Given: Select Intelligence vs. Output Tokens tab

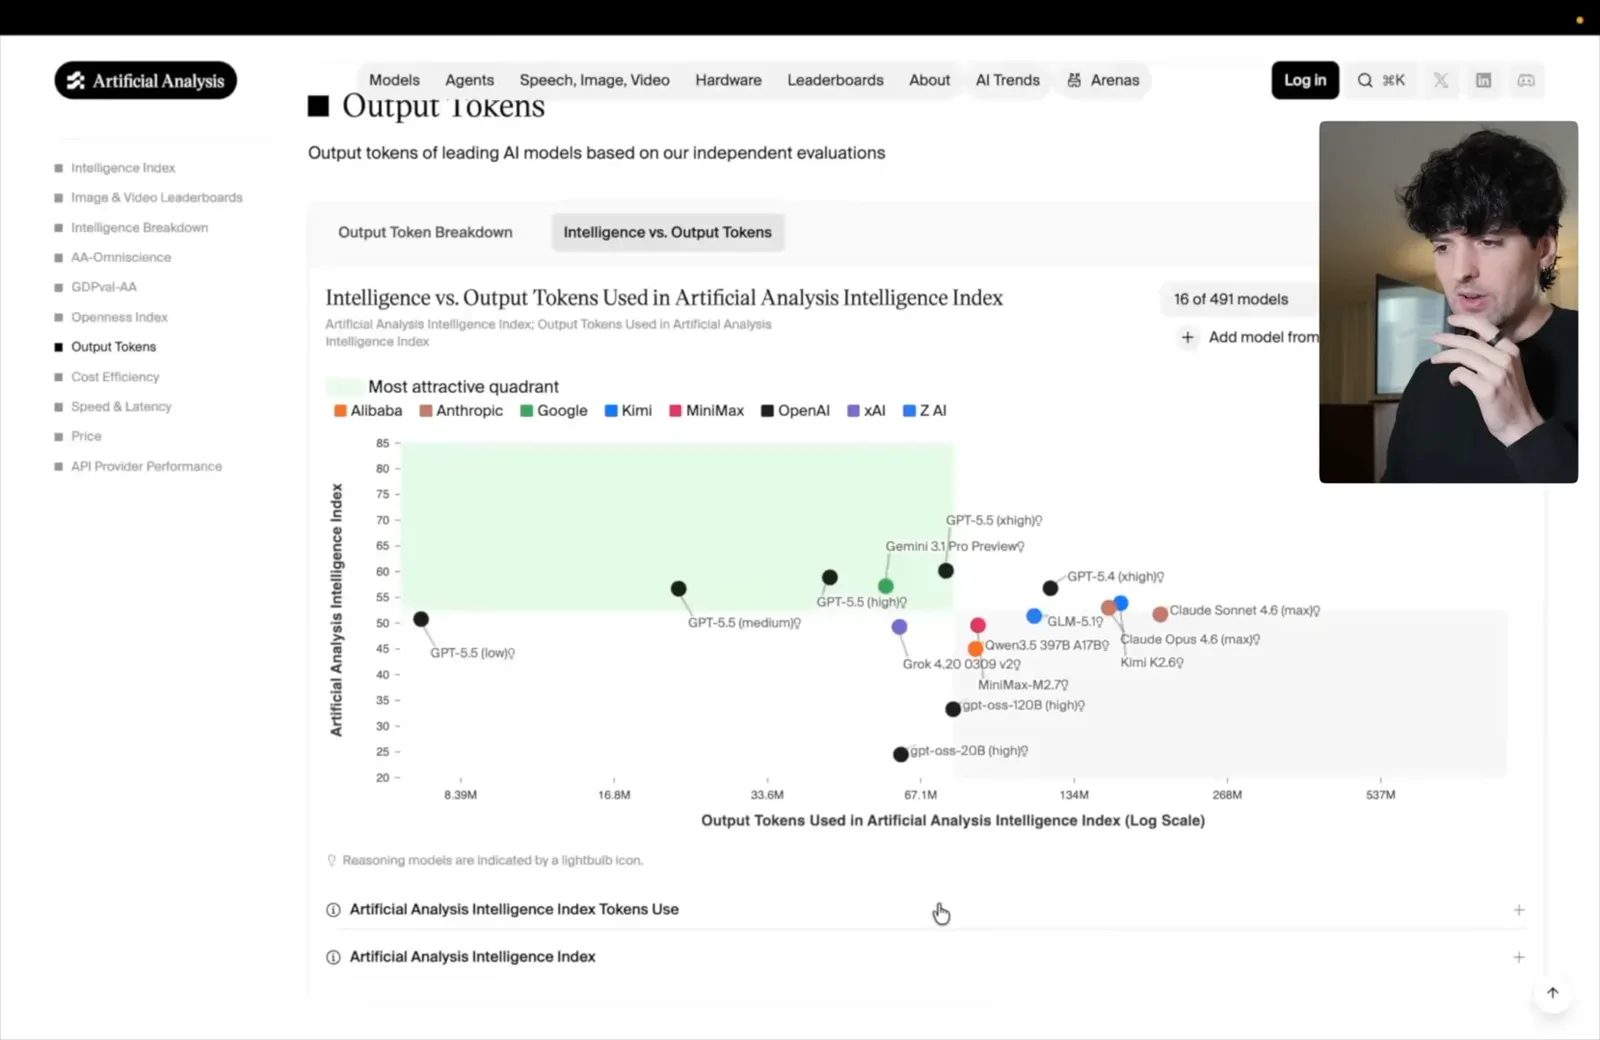Looking at the screenshot, I should pyautogui.click(x=667, y=232).
